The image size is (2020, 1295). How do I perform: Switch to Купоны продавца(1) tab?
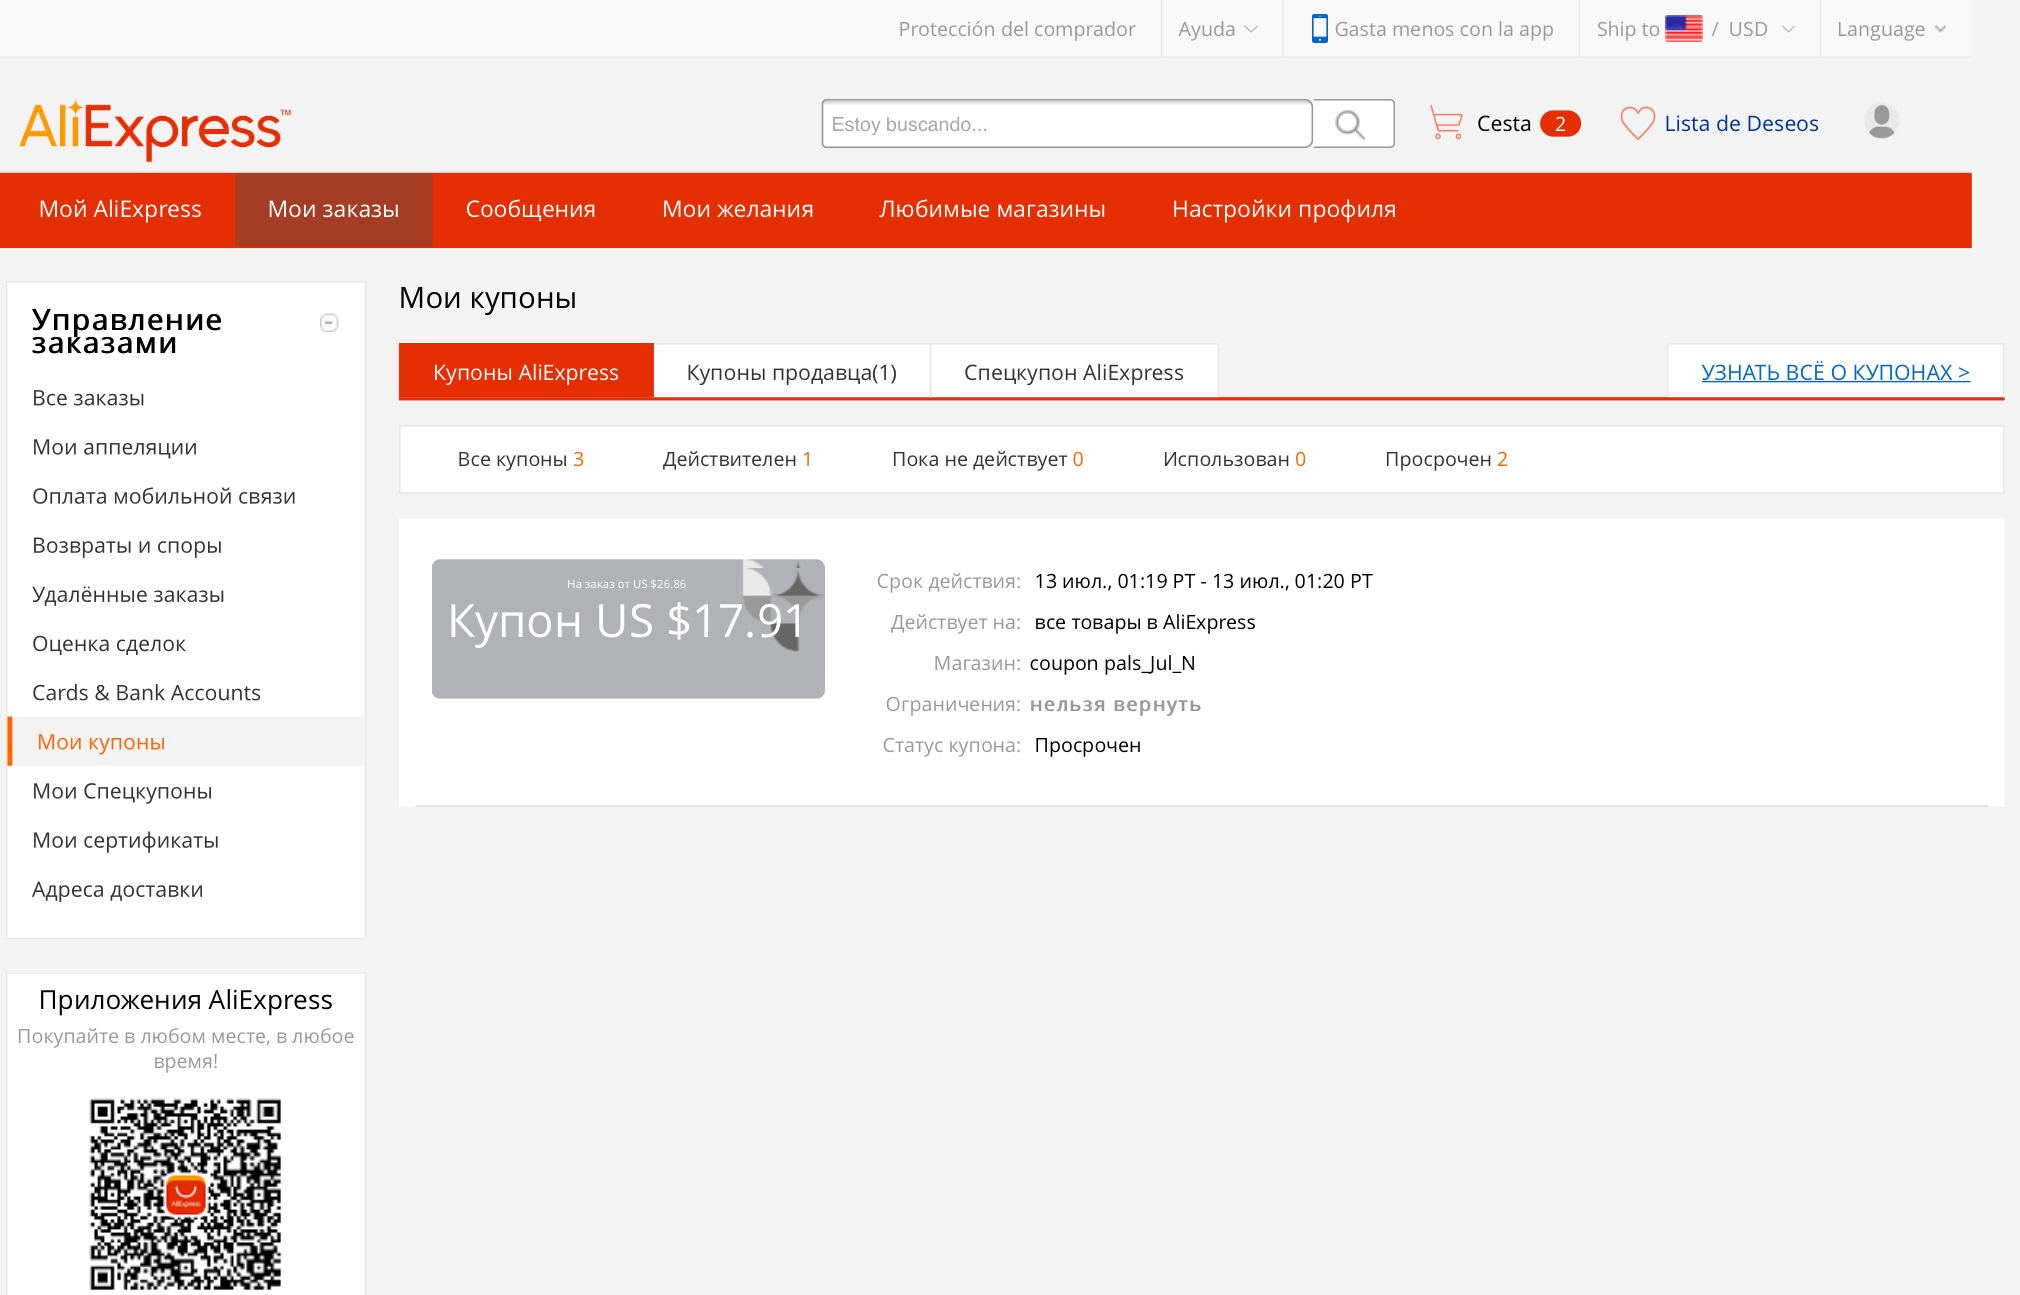(x=792, y=372)
